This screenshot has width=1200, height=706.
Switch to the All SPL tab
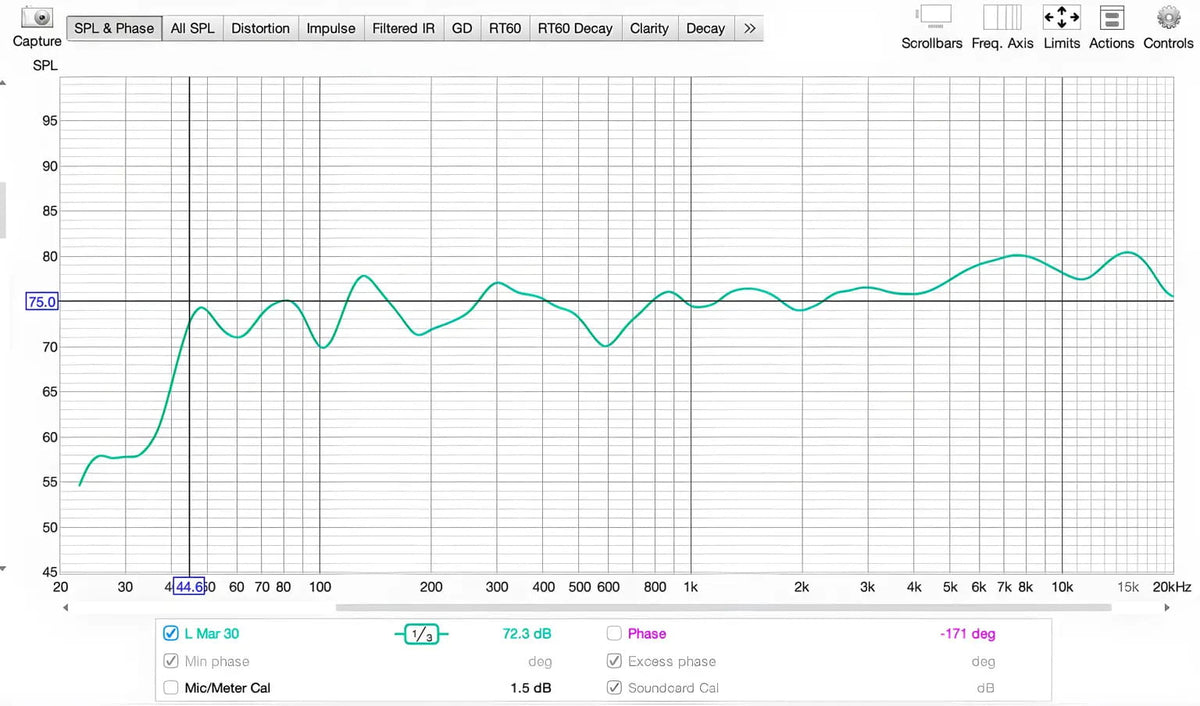pos(192,28)
